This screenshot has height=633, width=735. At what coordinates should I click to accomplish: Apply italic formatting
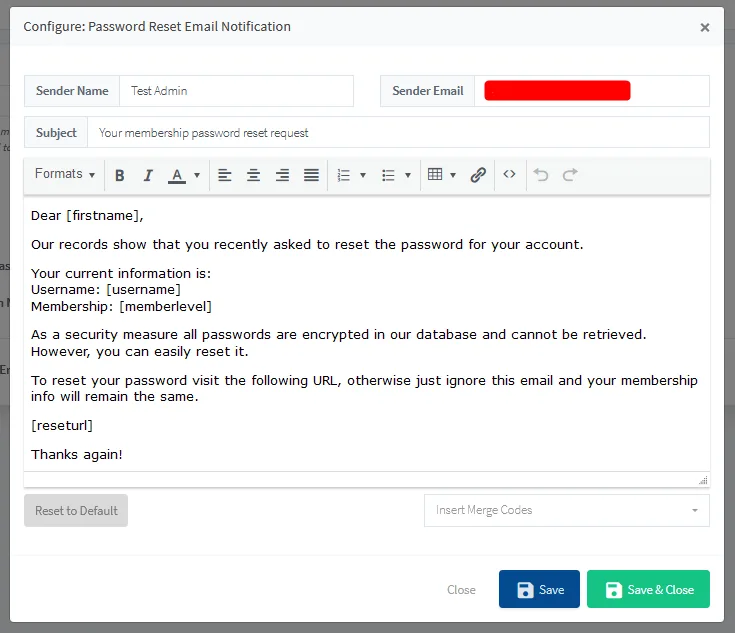148,175
